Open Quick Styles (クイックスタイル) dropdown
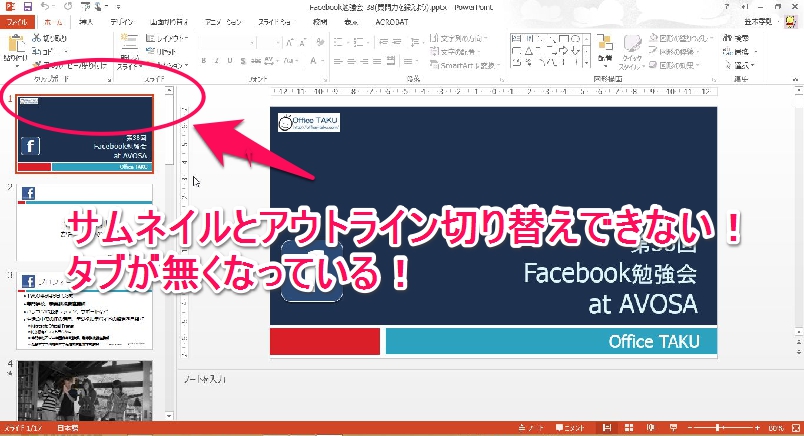This screenshot has height=436, width=804. point(631,52)
